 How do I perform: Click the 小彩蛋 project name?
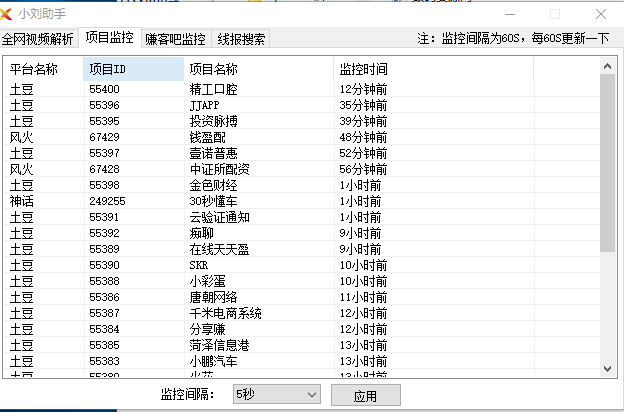207,281
